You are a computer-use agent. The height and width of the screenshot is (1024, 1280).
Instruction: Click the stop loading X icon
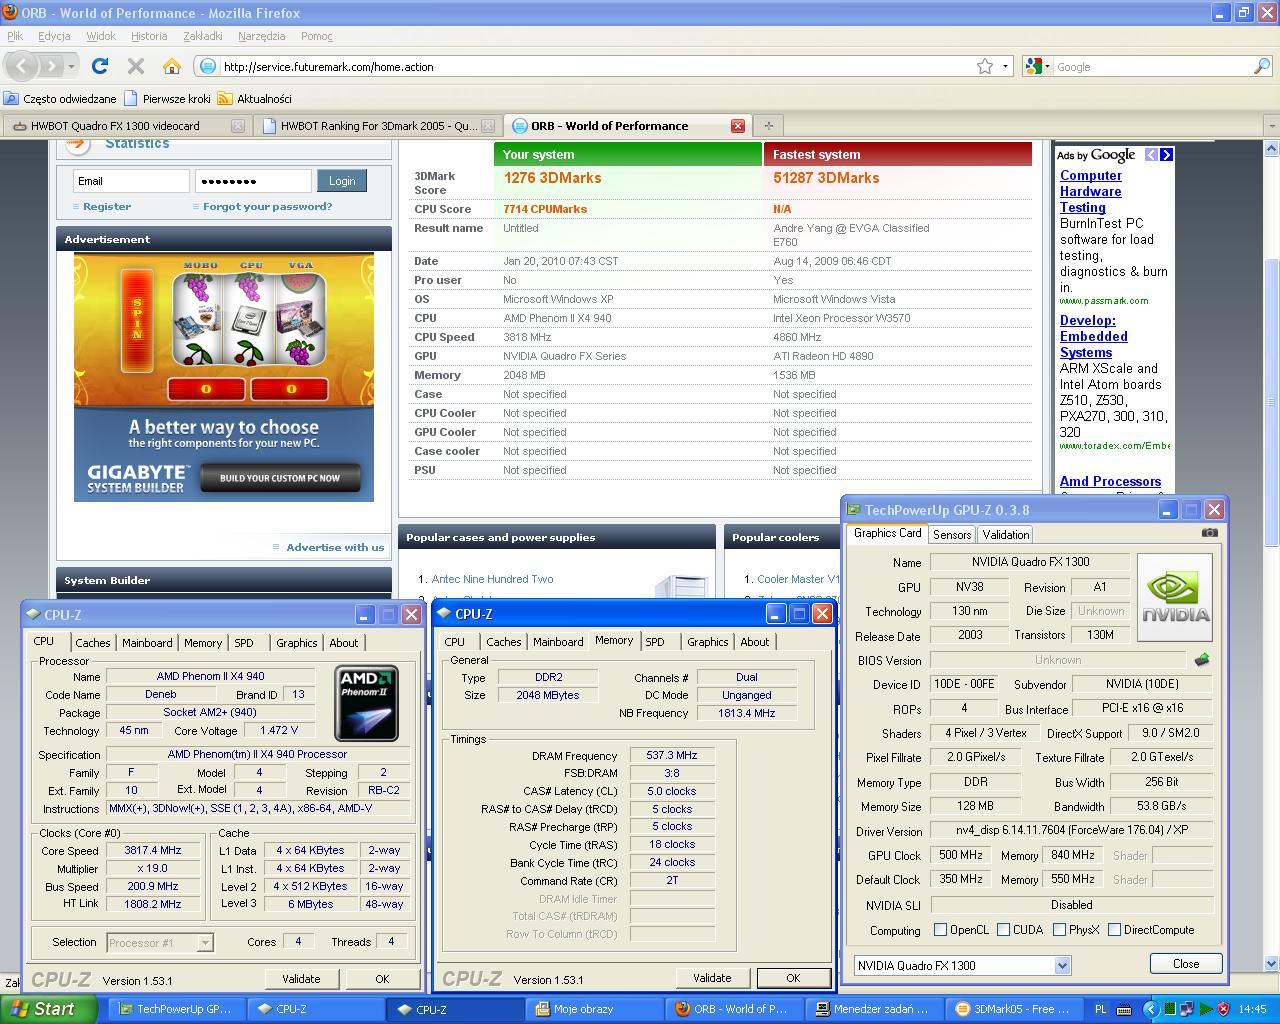[136, 66]
